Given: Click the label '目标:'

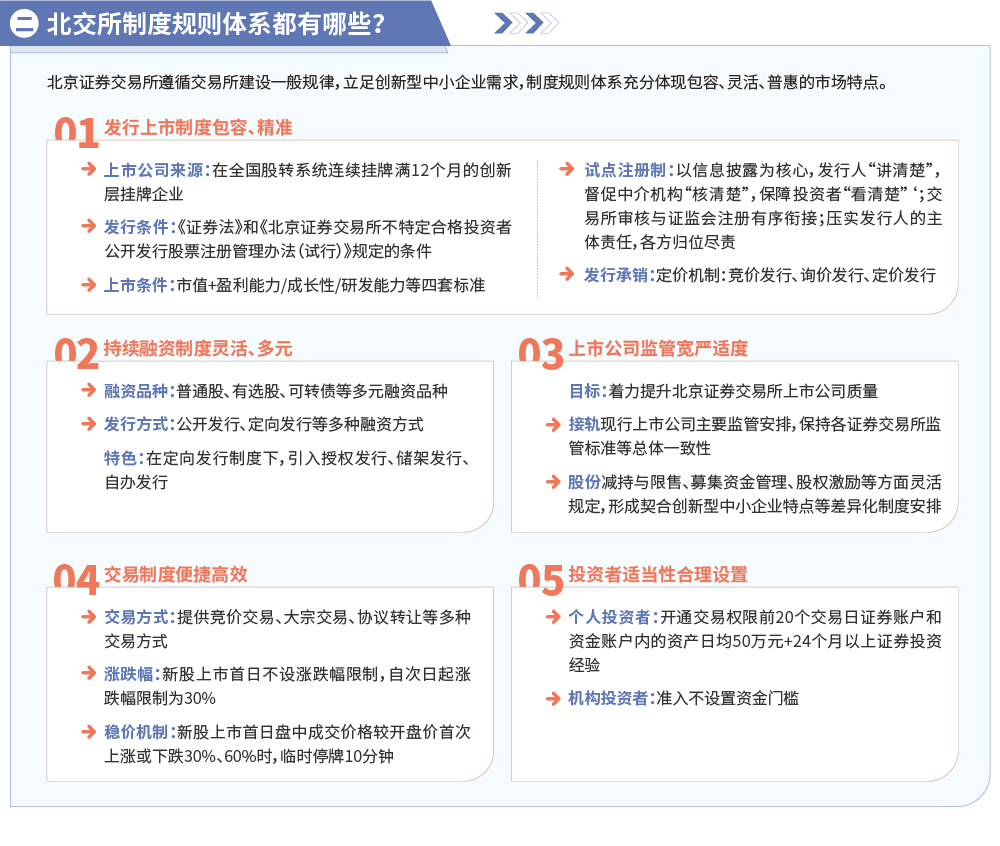Looking at the screenshot, I should pos(589,391).
